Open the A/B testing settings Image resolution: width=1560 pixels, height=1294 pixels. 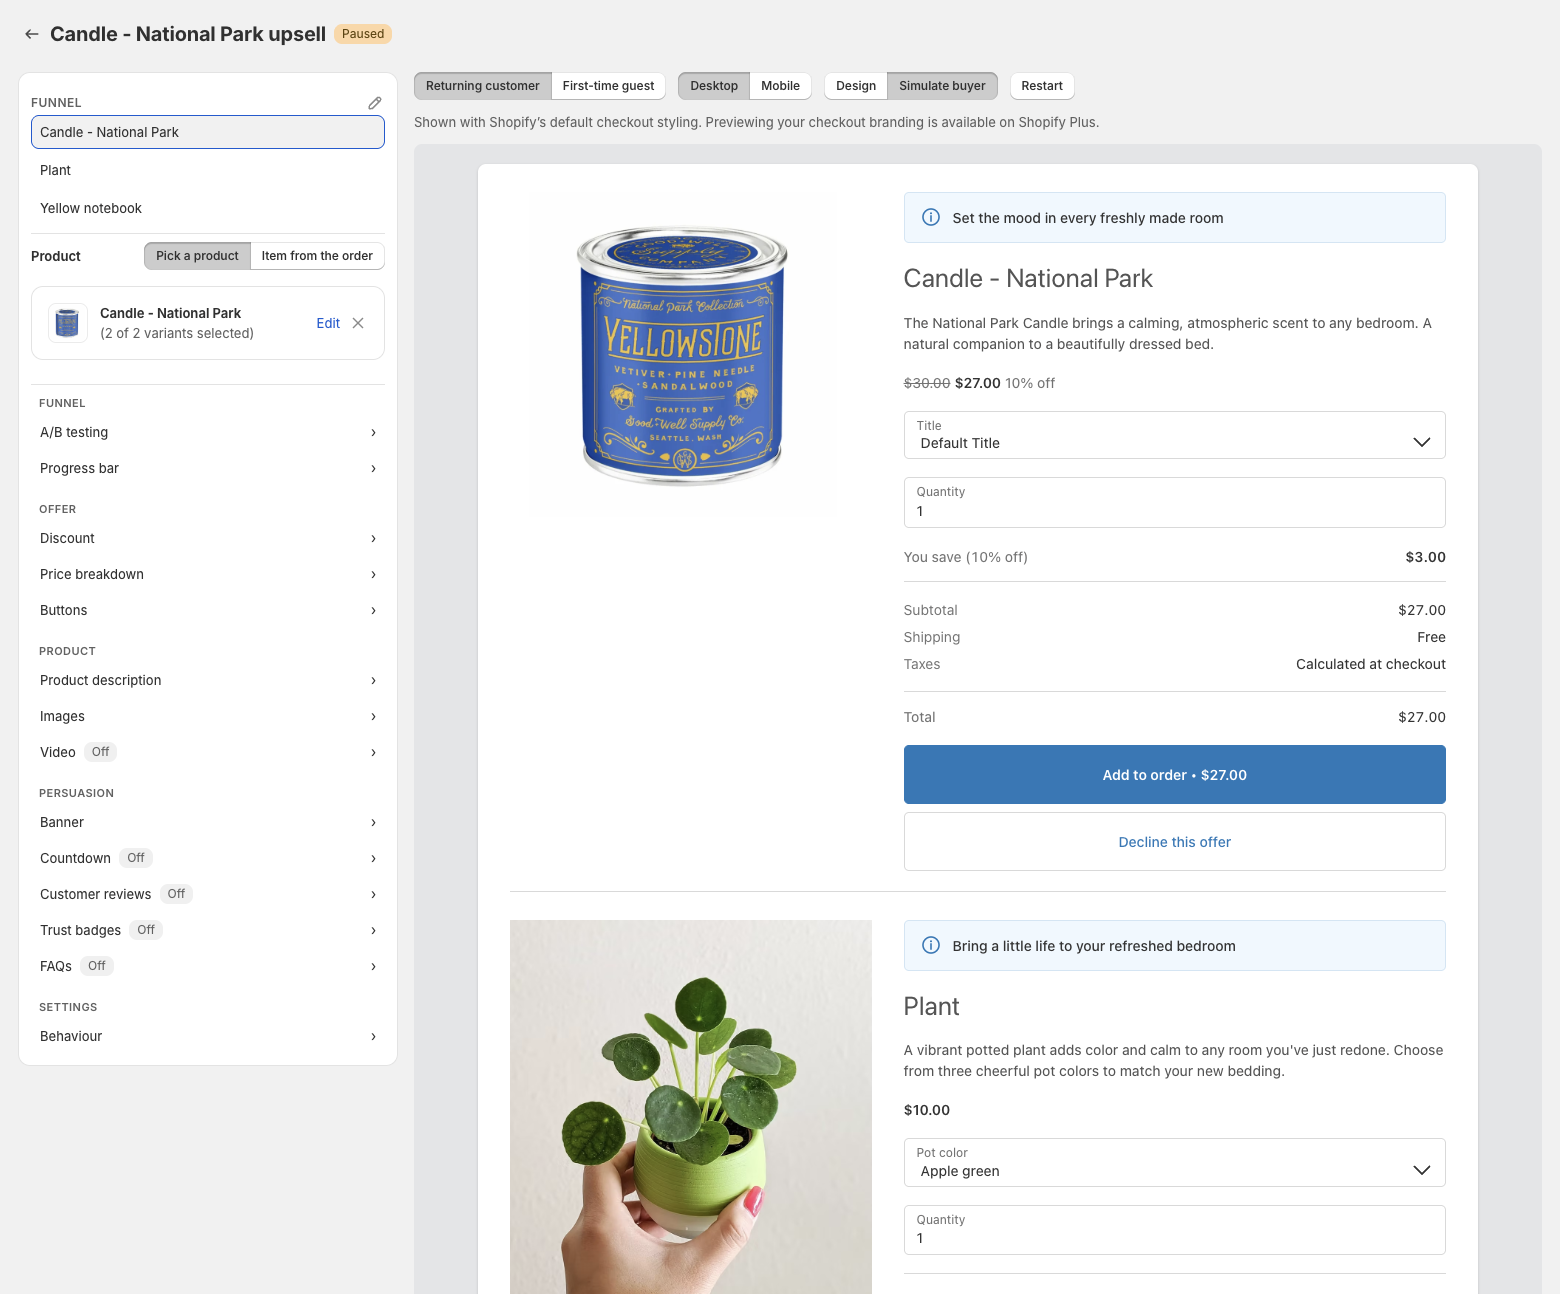coord(208,432)
